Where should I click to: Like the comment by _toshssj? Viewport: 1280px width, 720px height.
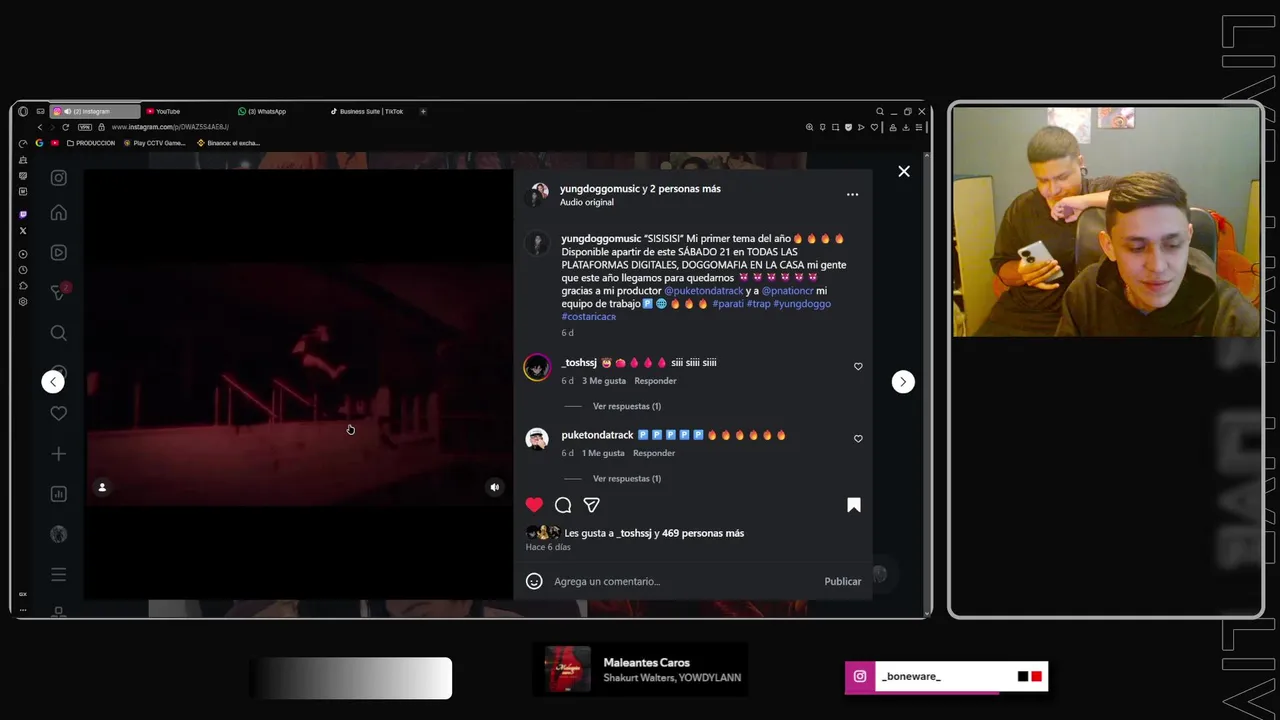pos(858,367)
